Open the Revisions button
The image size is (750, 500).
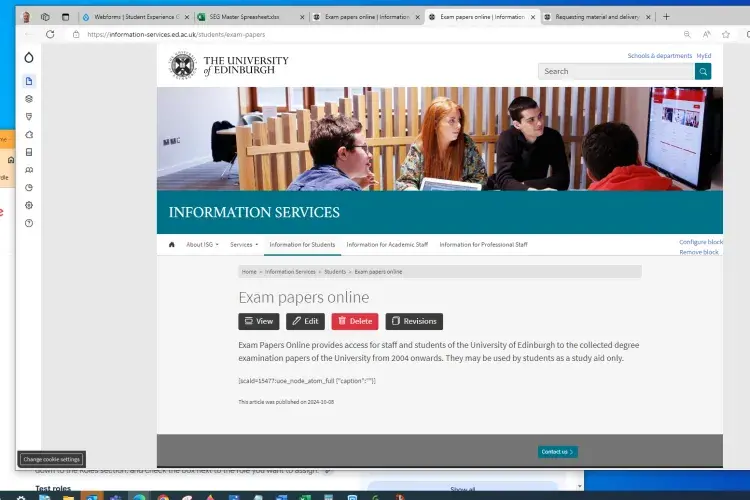tap(414, 321)
